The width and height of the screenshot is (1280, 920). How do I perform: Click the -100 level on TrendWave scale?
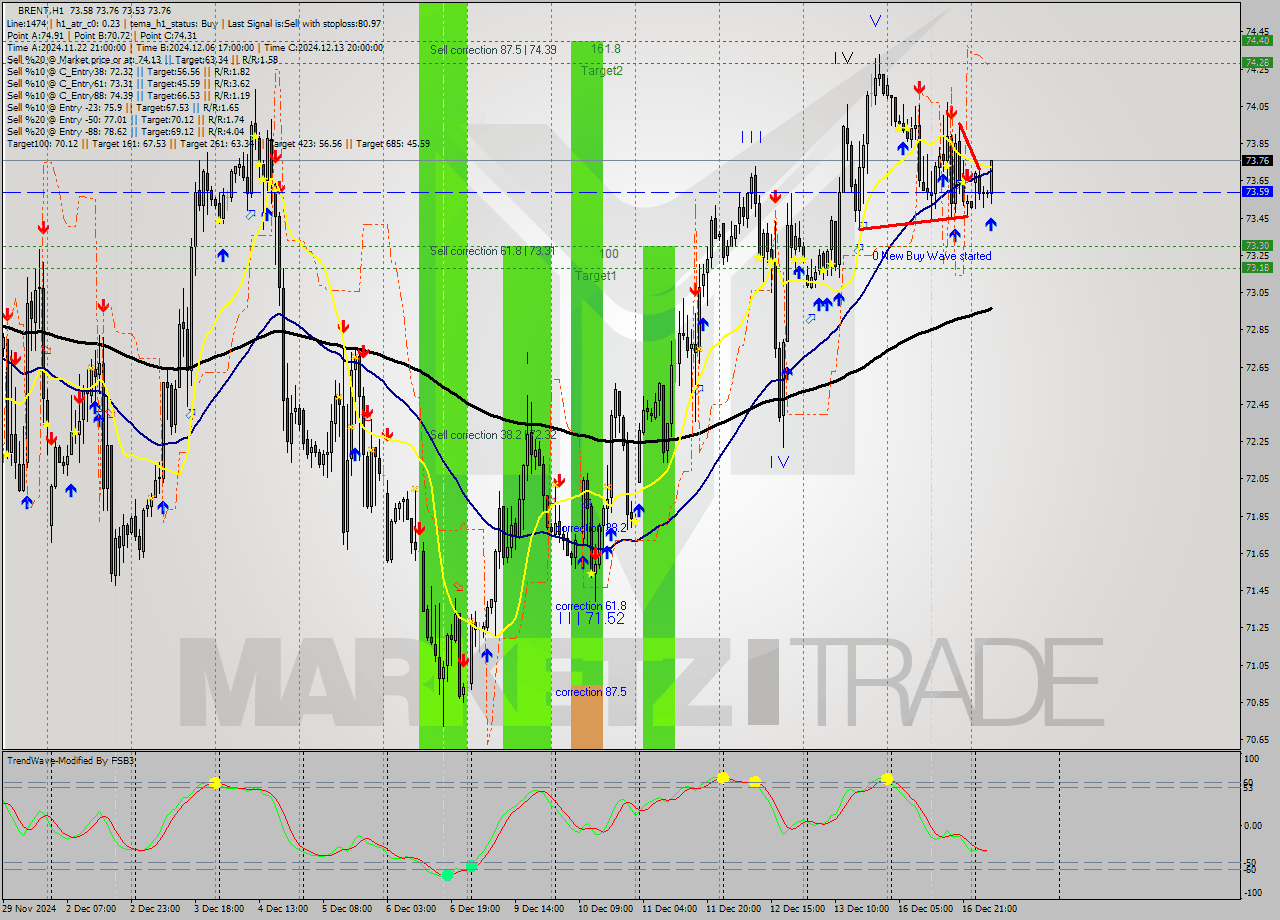pyautogui.click(x=1255, y=892)
